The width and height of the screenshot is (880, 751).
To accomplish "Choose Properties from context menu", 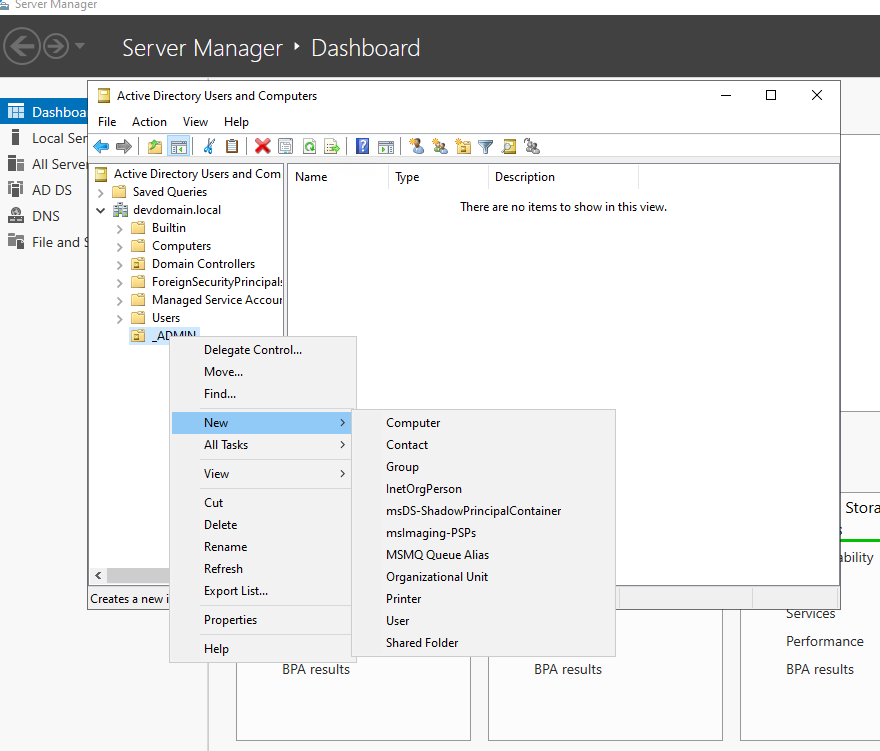I will coord(263,620).
